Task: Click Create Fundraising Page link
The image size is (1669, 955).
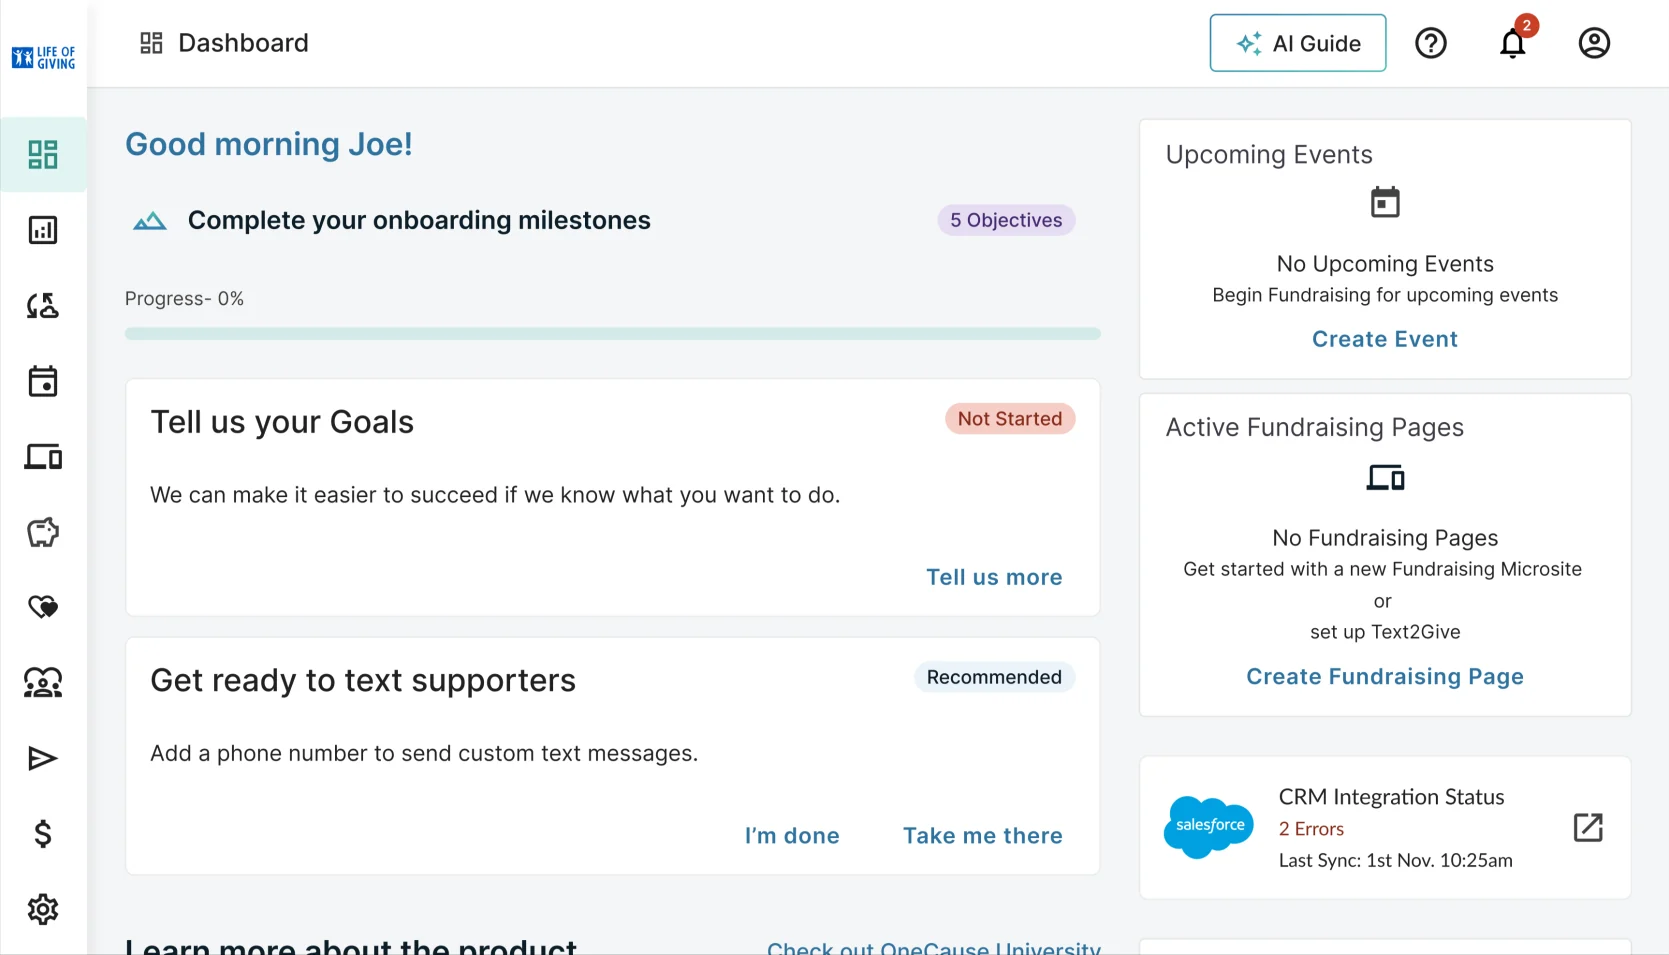Action: pyautogui.click(x=1385, y=677)
